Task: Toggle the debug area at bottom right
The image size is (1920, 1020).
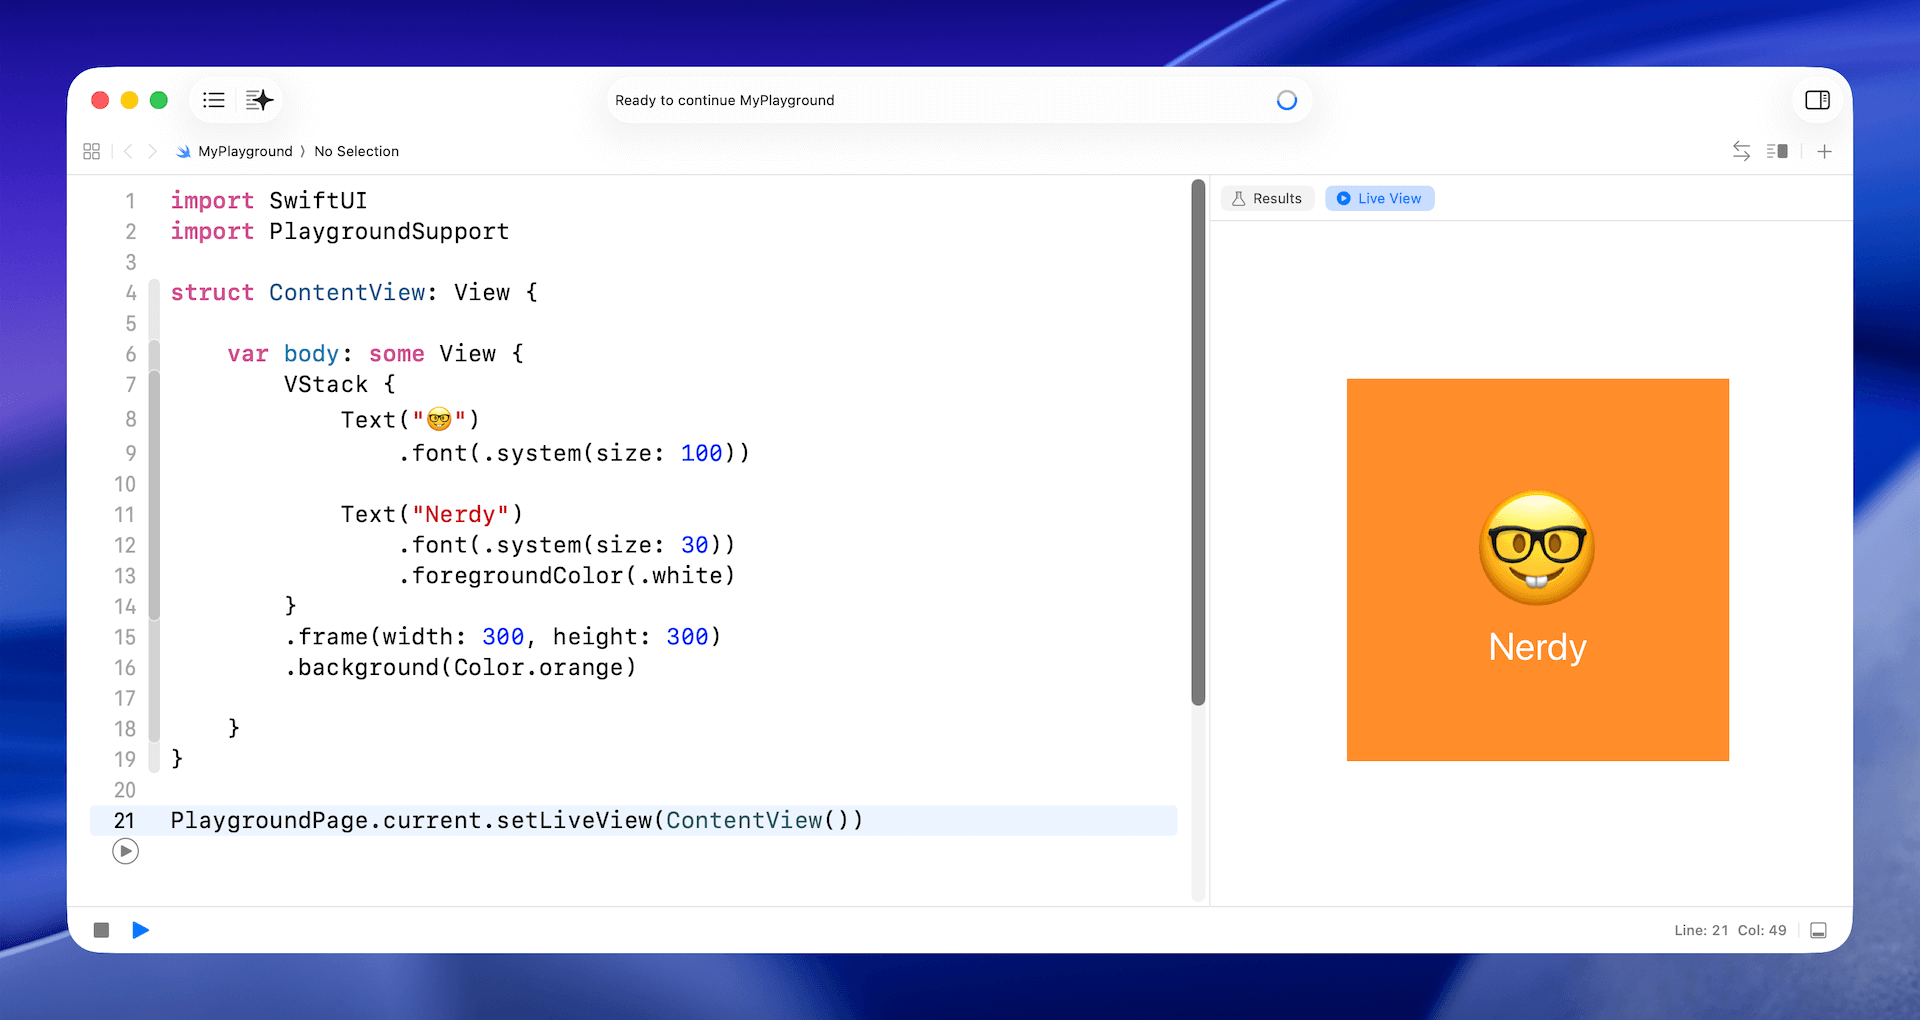Action: [x=1818, y=930]
